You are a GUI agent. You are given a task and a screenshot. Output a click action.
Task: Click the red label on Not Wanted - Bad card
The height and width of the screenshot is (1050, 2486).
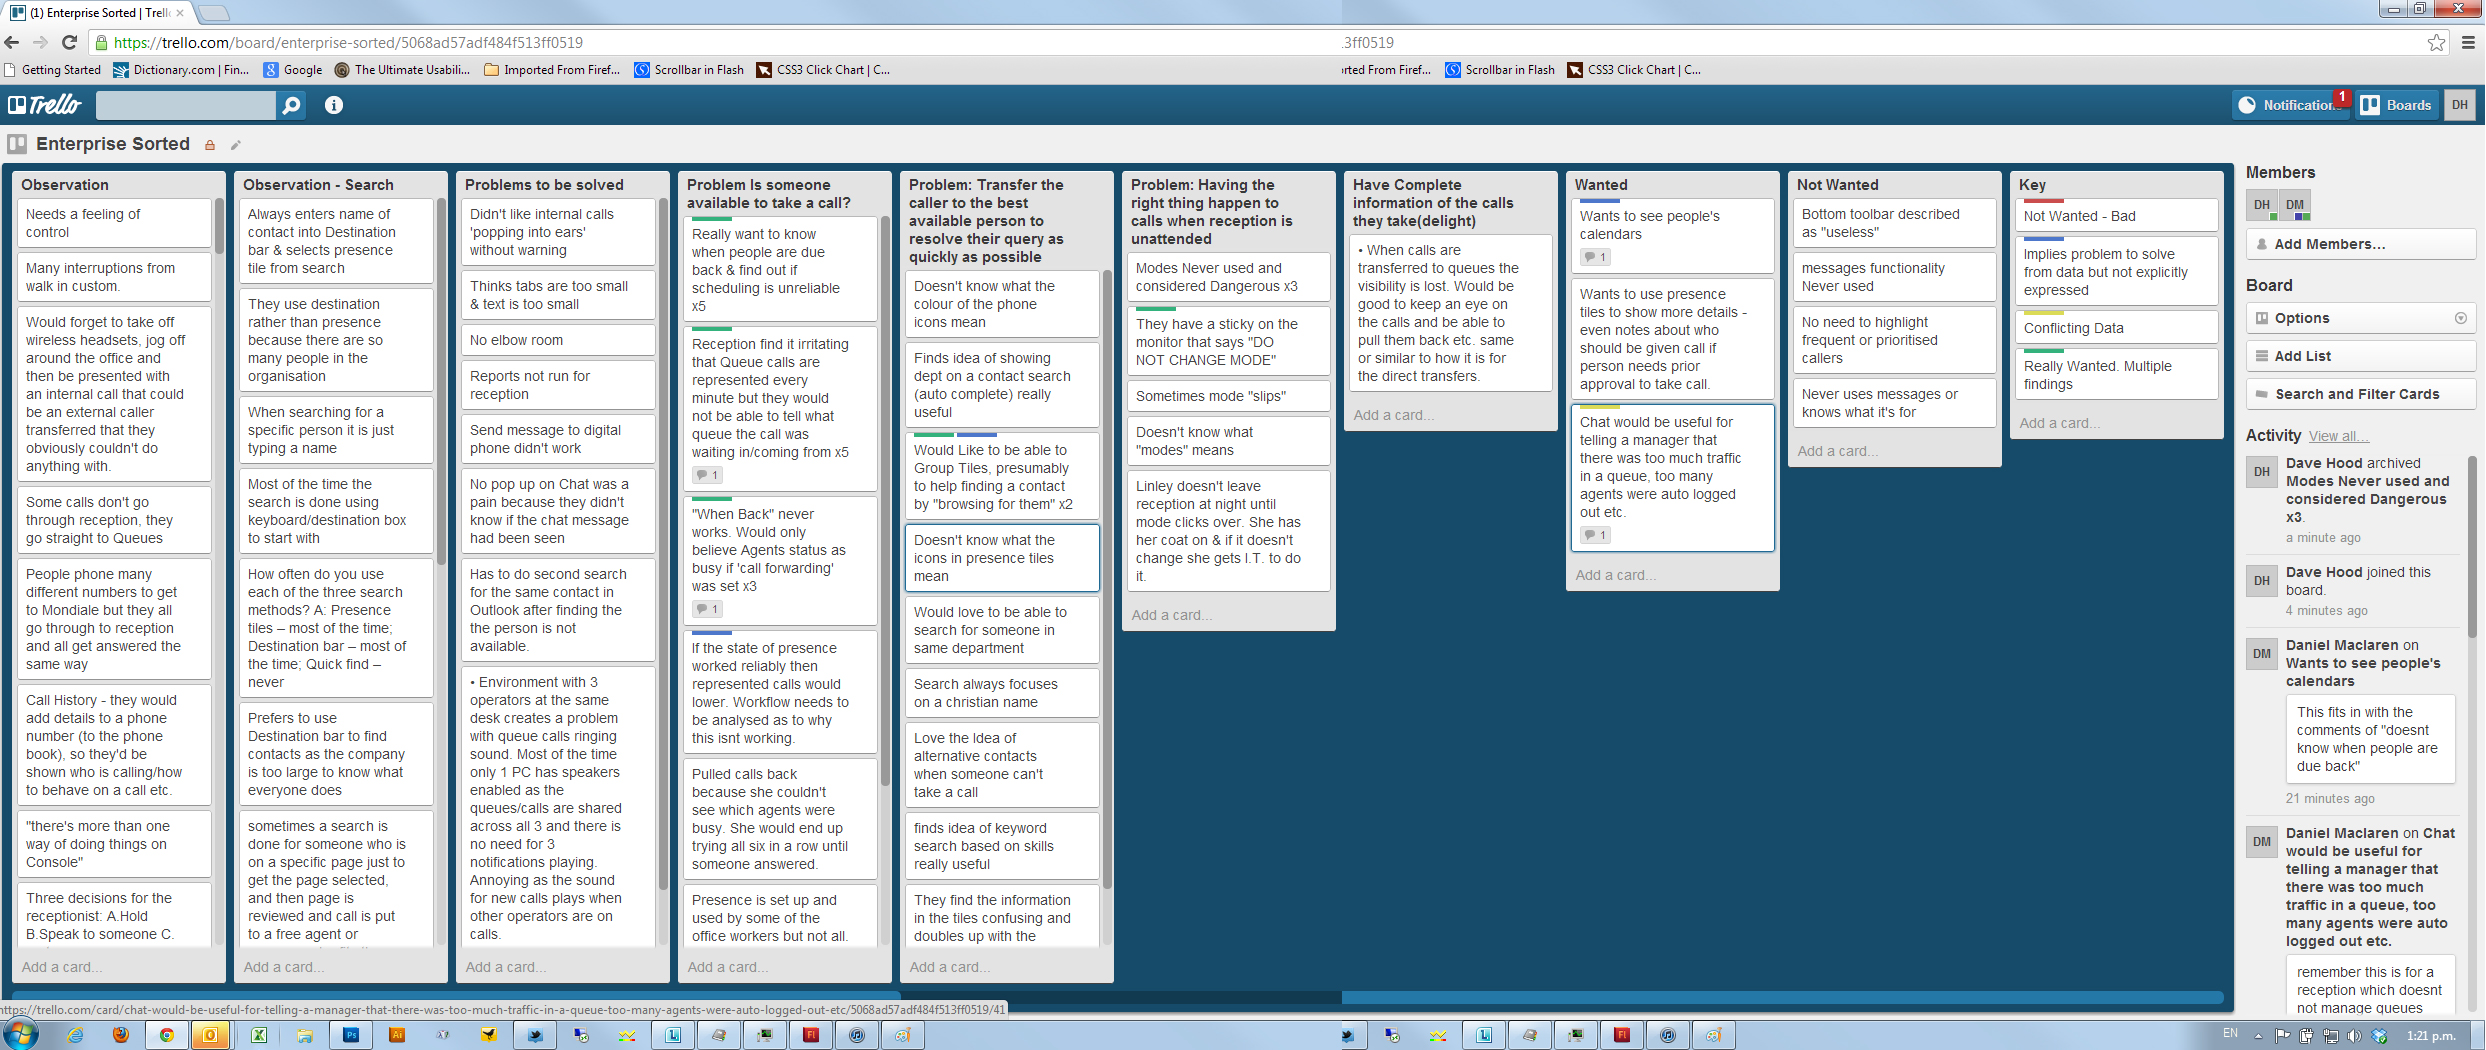click(2043, 201)
